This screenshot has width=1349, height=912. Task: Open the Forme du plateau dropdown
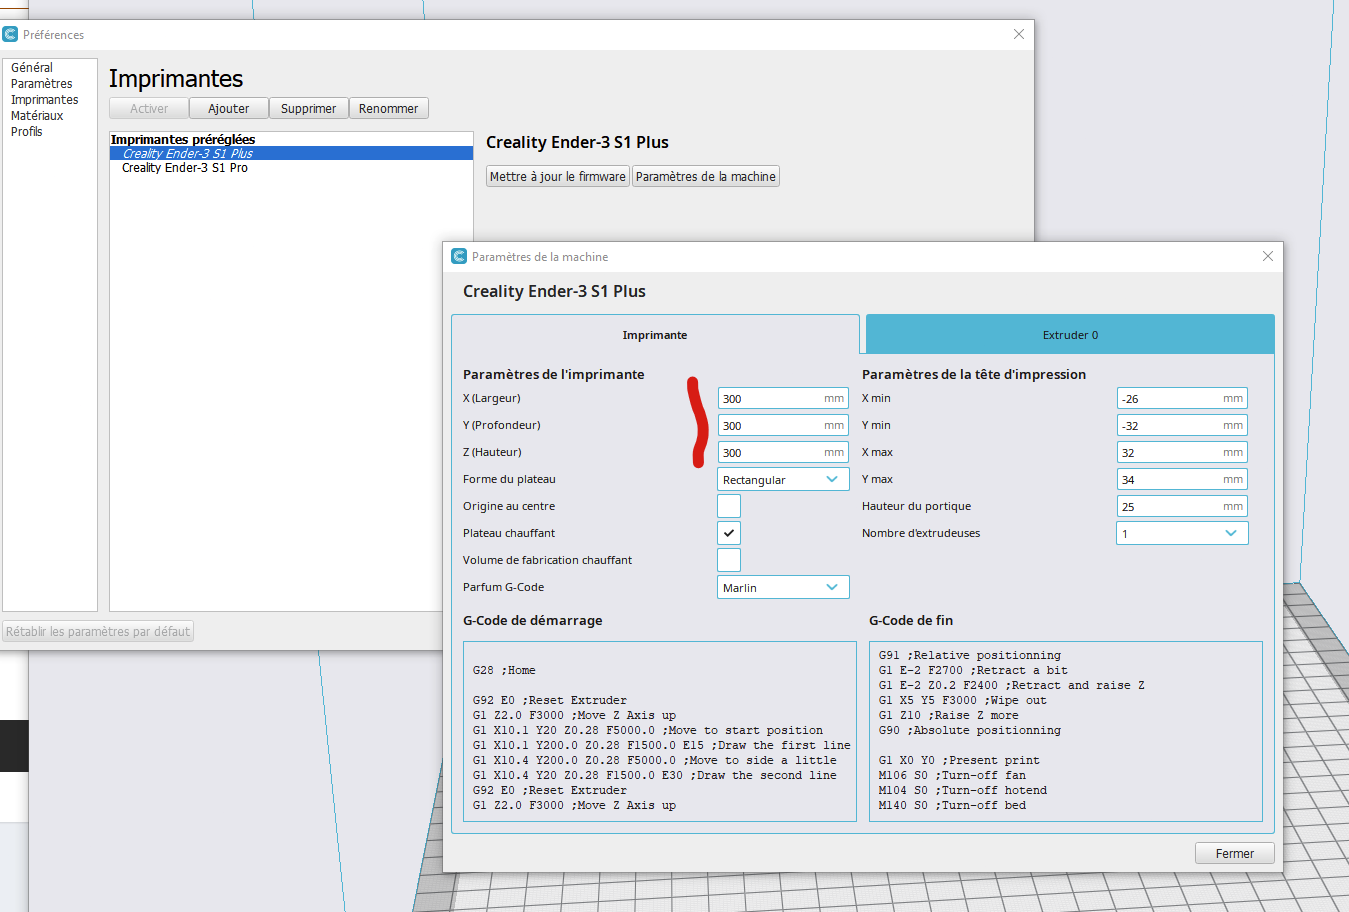783,479
